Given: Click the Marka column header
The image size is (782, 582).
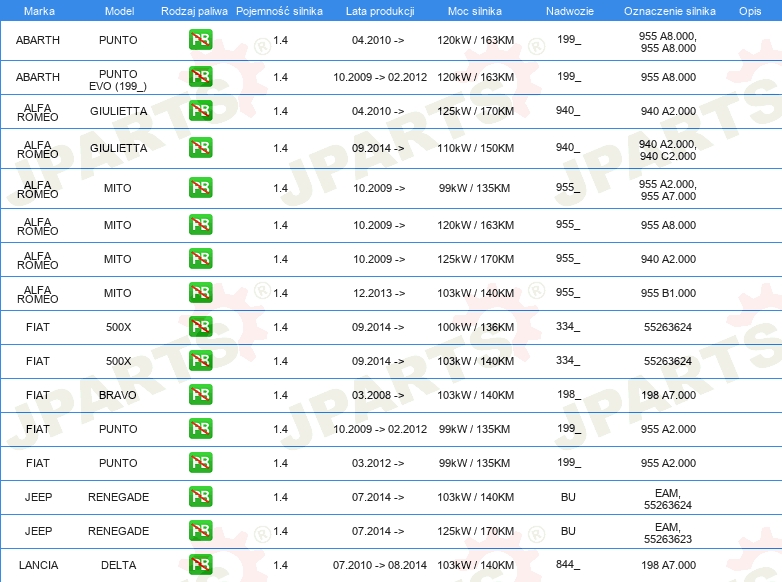Looking at the screenshot, I should [39, 11].
